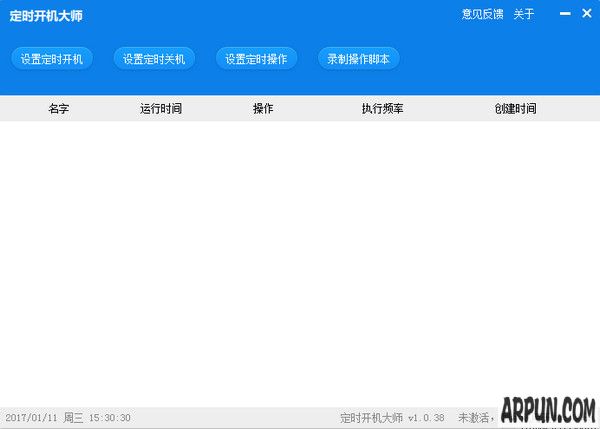Minimize the 定时开机大师 window

coord(565,14)
